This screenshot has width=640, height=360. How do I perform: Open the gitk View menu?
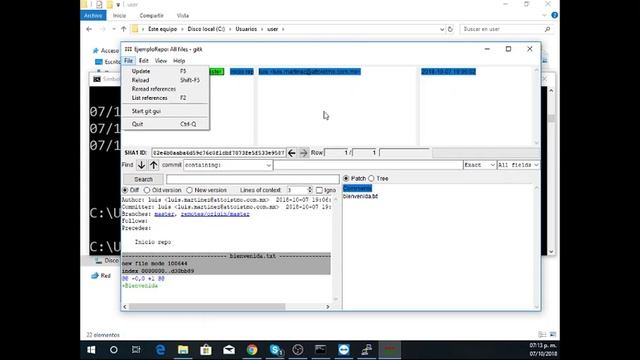(161, 61)
